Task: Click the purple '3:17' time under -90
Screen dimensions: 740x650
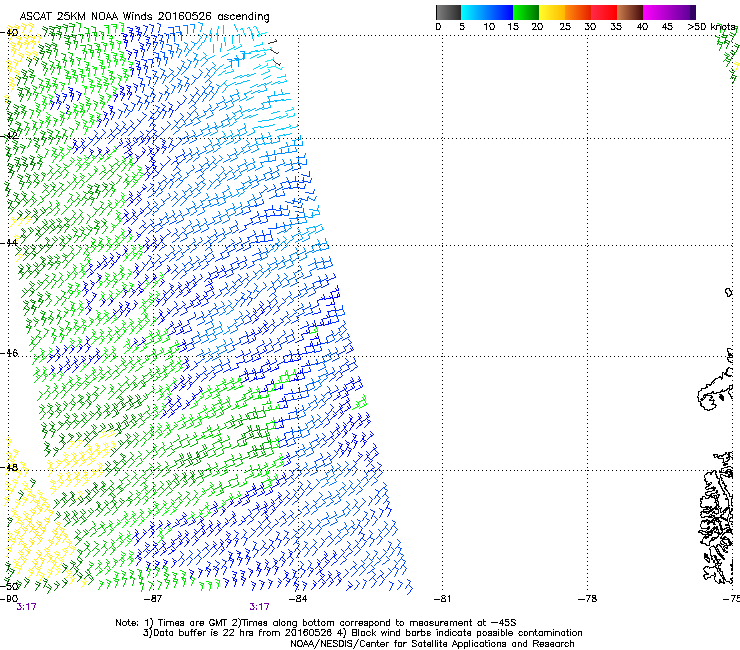Action: tap(26, 607)
